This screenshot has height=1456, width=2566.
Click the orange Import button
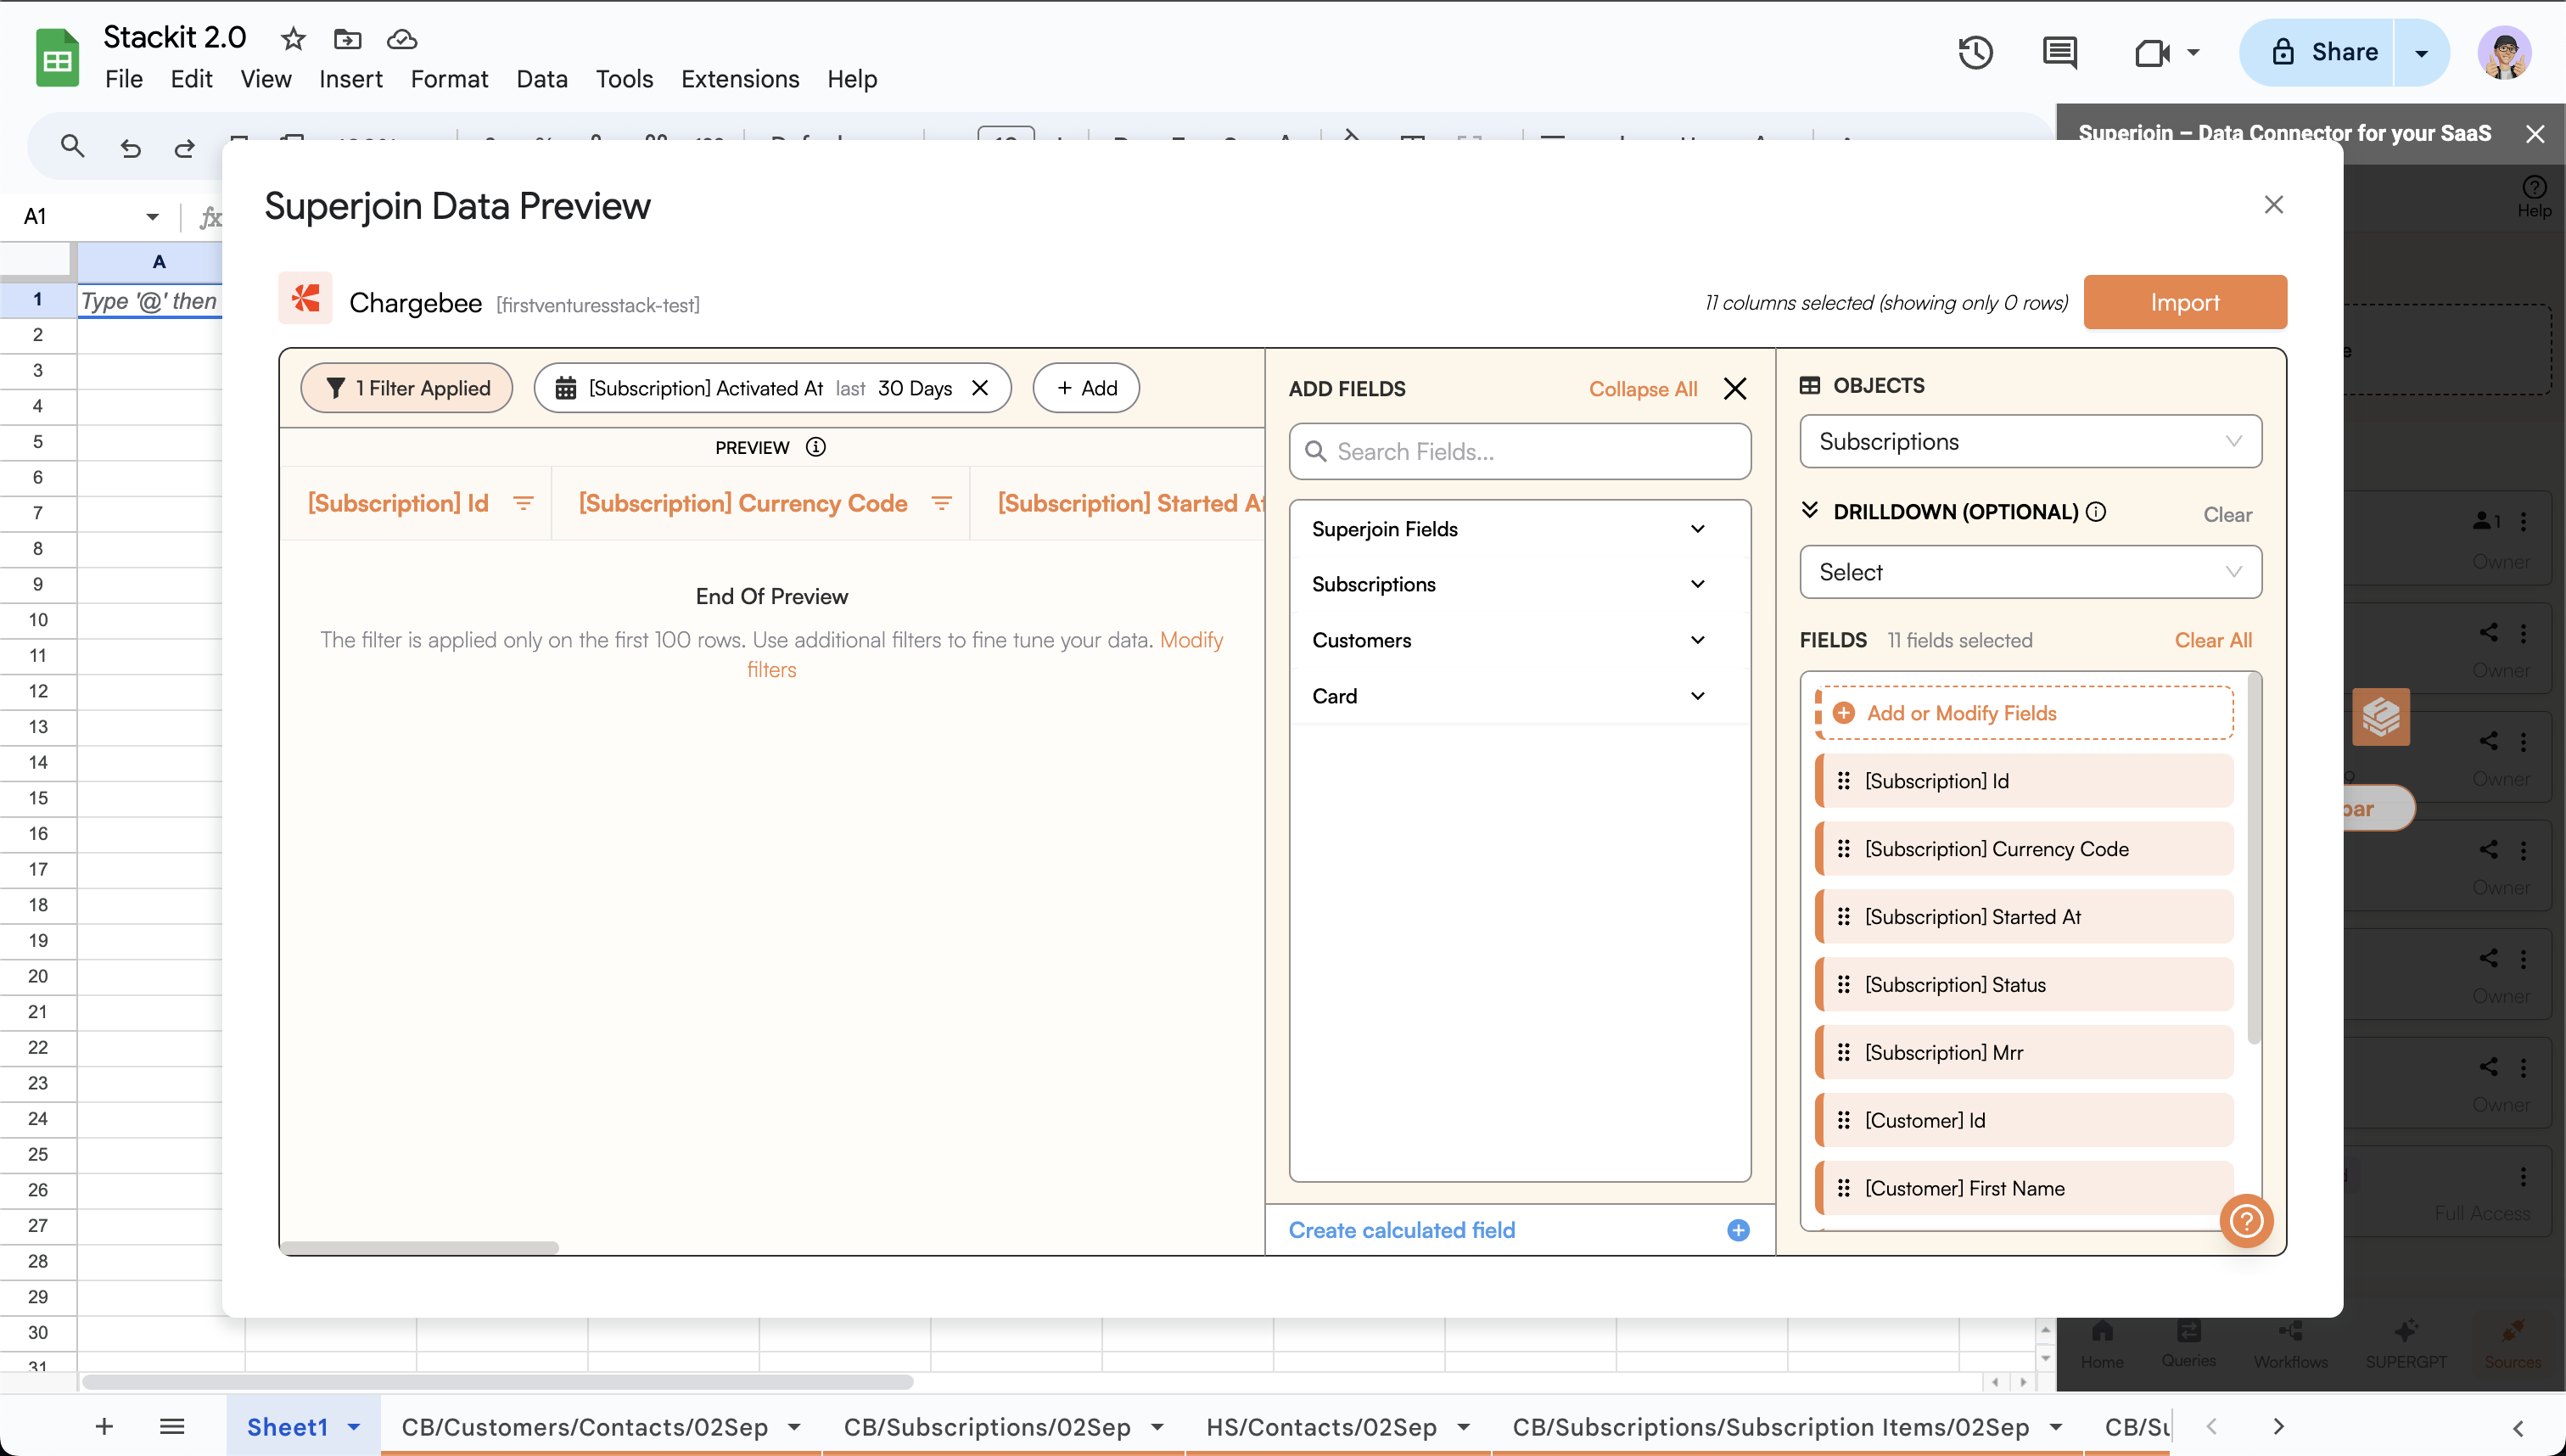pyautogui.click(x=2184, y=302)
